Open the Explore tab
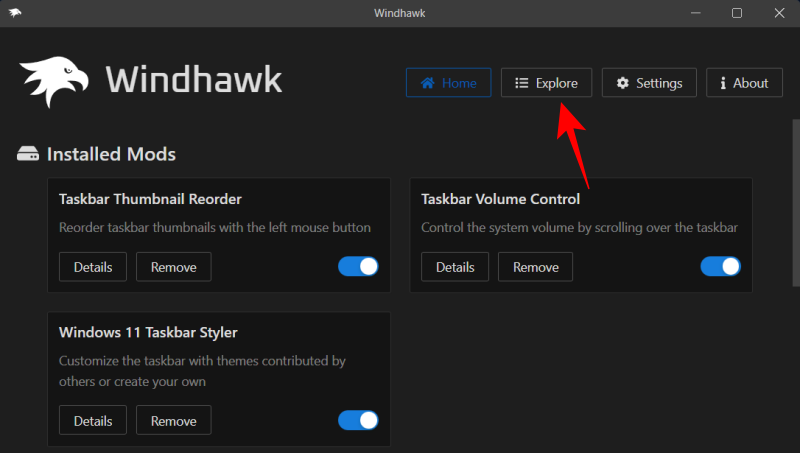 [546, 83]
